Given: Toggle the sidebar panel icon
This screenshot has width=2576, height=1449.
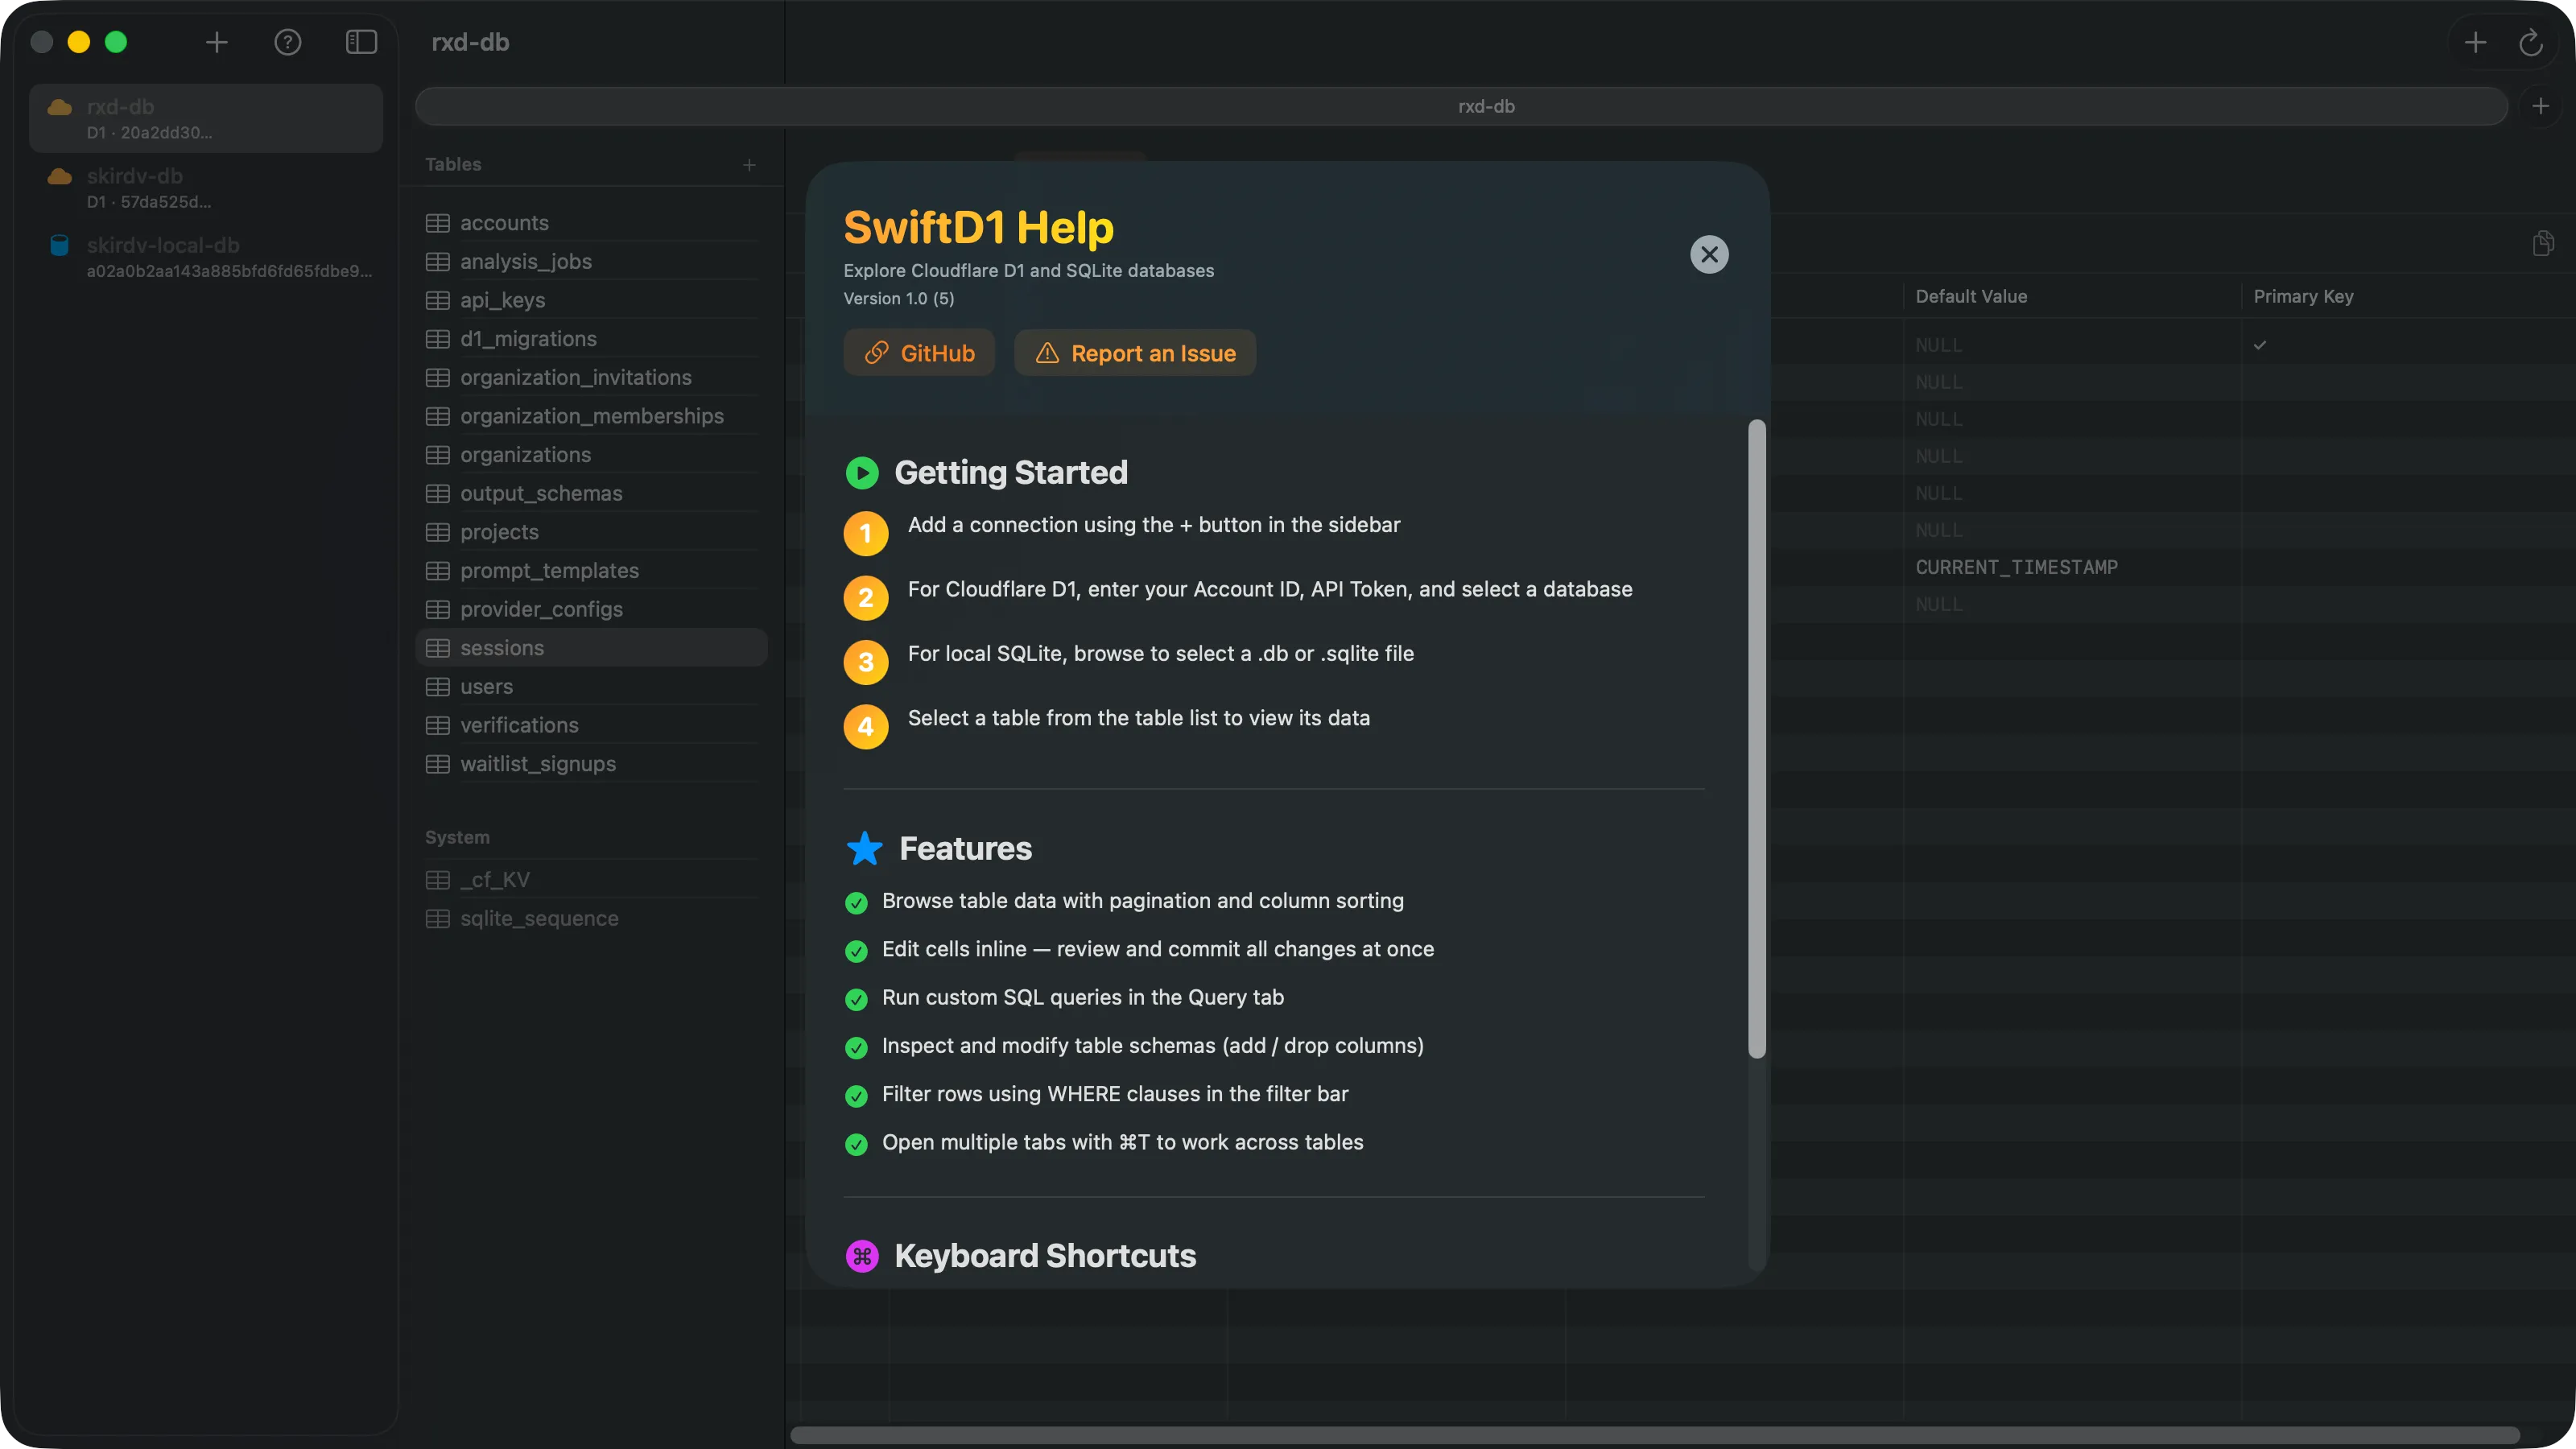Looking at the screenshot, I should 361,42.
